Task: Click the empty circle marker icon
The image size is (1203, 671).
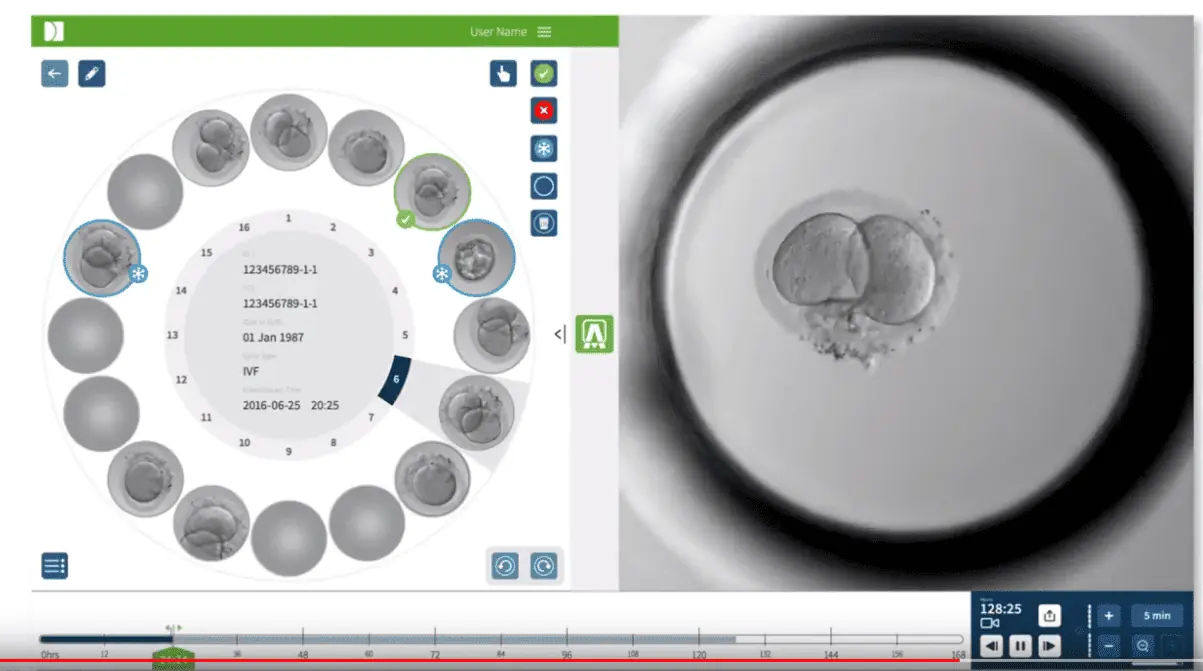Action: click(544, 186)
